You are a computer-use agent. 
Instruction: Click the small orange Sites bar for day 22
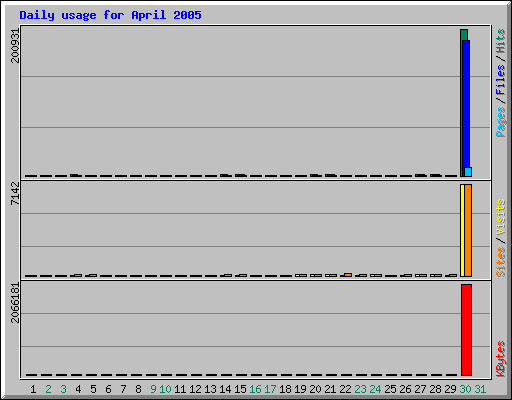(x=348, y=275)
